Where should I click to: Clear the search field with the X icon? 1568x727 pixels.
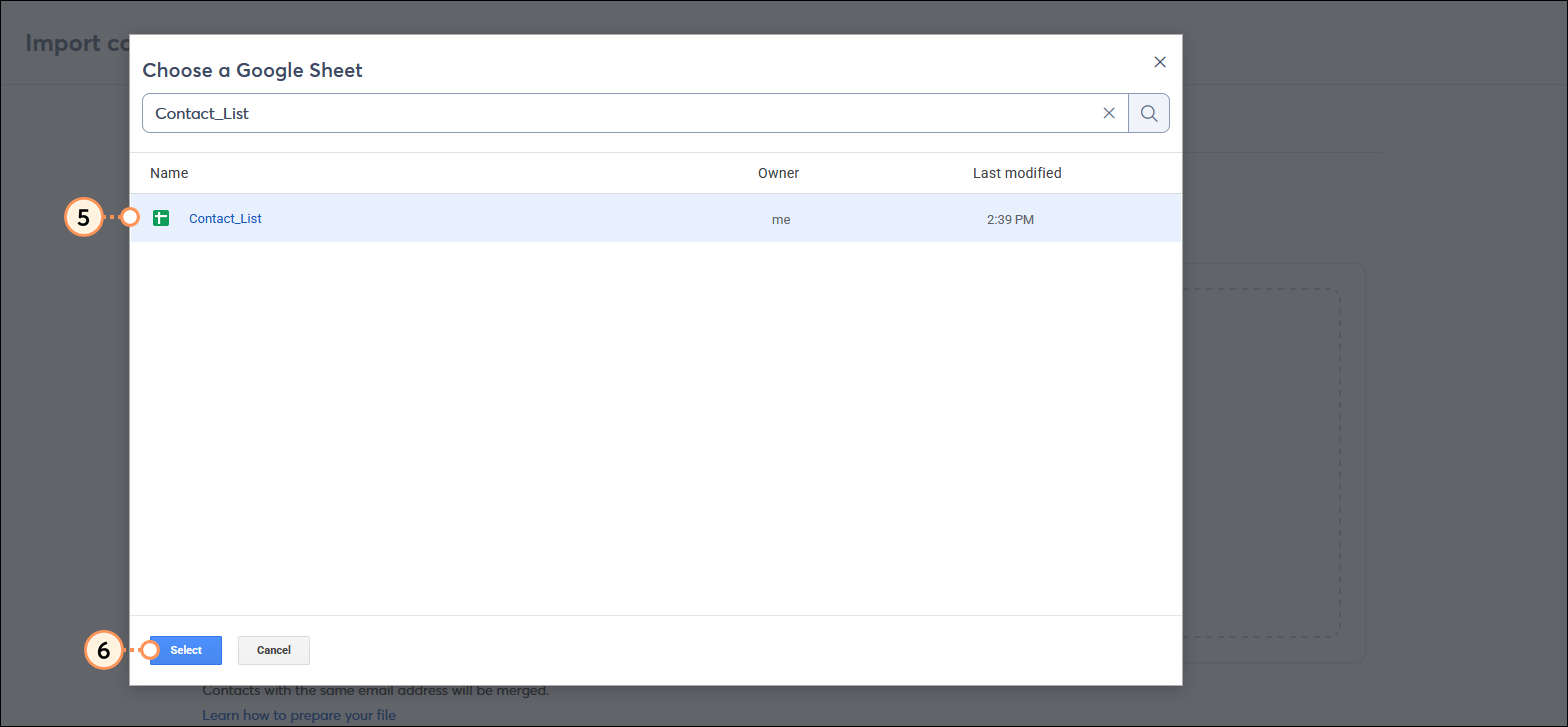pos(1109,113)
